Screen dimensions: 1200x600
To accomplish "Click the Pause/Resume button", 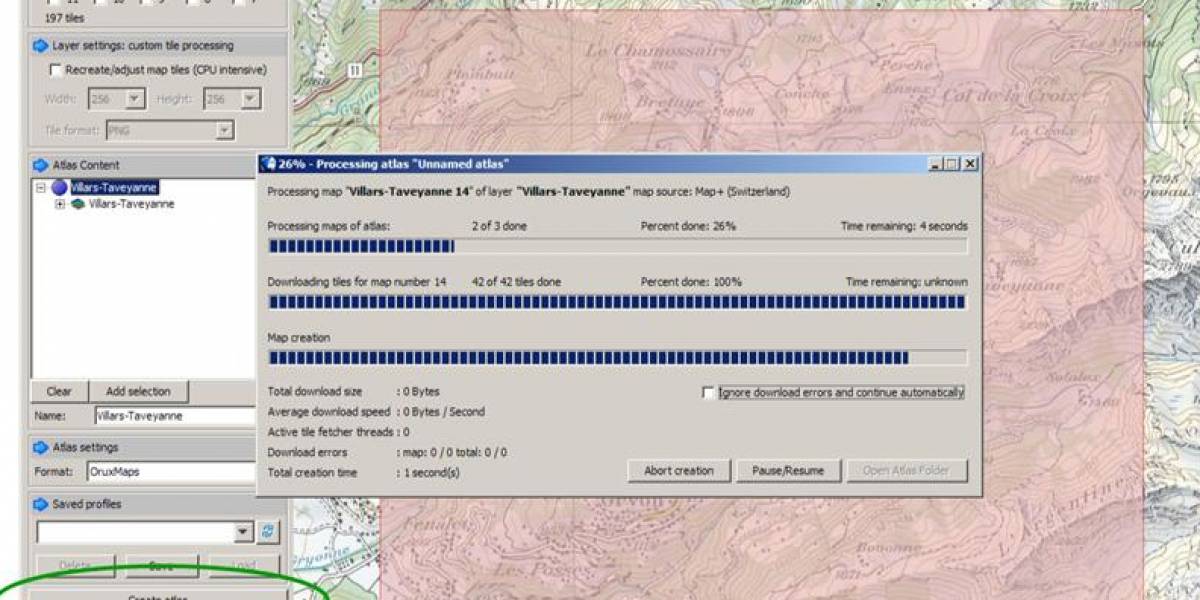I will (788, 471).
